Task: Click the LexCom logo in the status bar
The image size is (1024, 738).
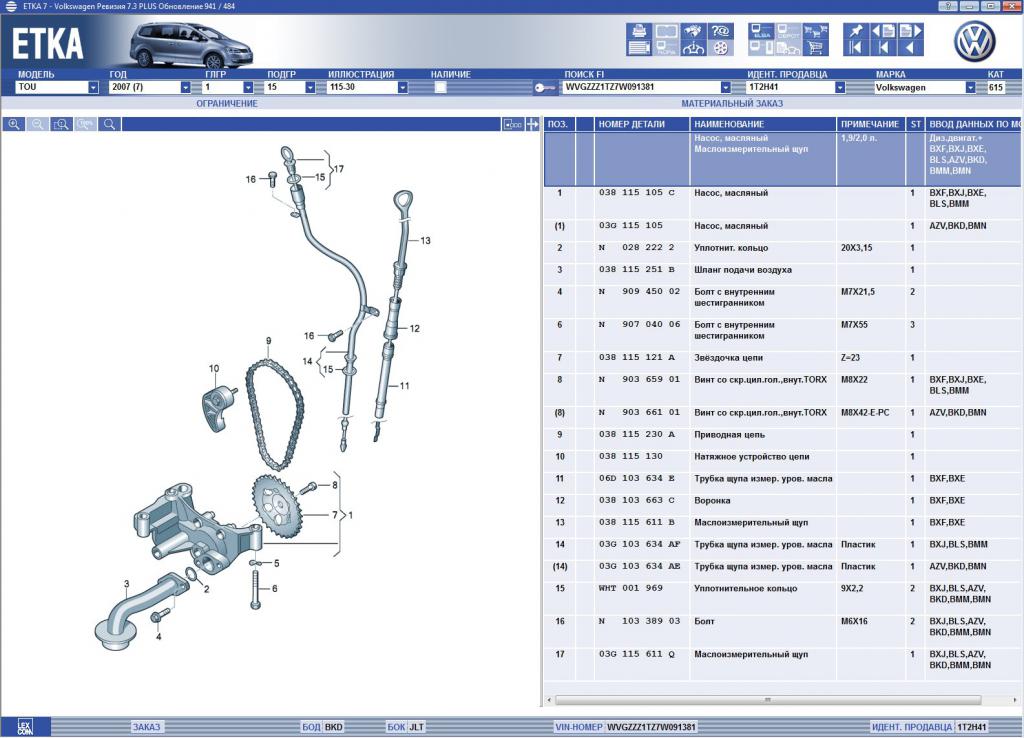Action: tap(25, 727)
